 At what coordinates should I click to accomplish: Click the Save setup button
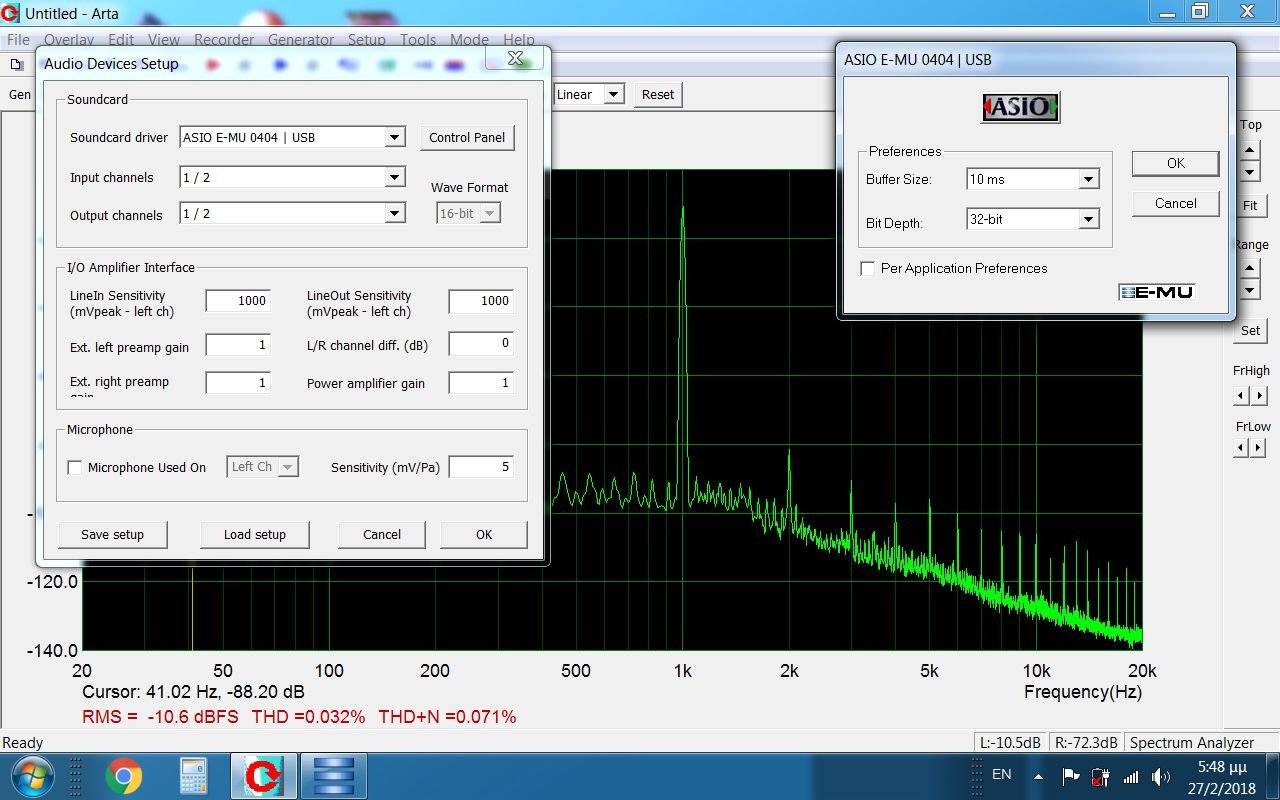(x=112, y=535)
